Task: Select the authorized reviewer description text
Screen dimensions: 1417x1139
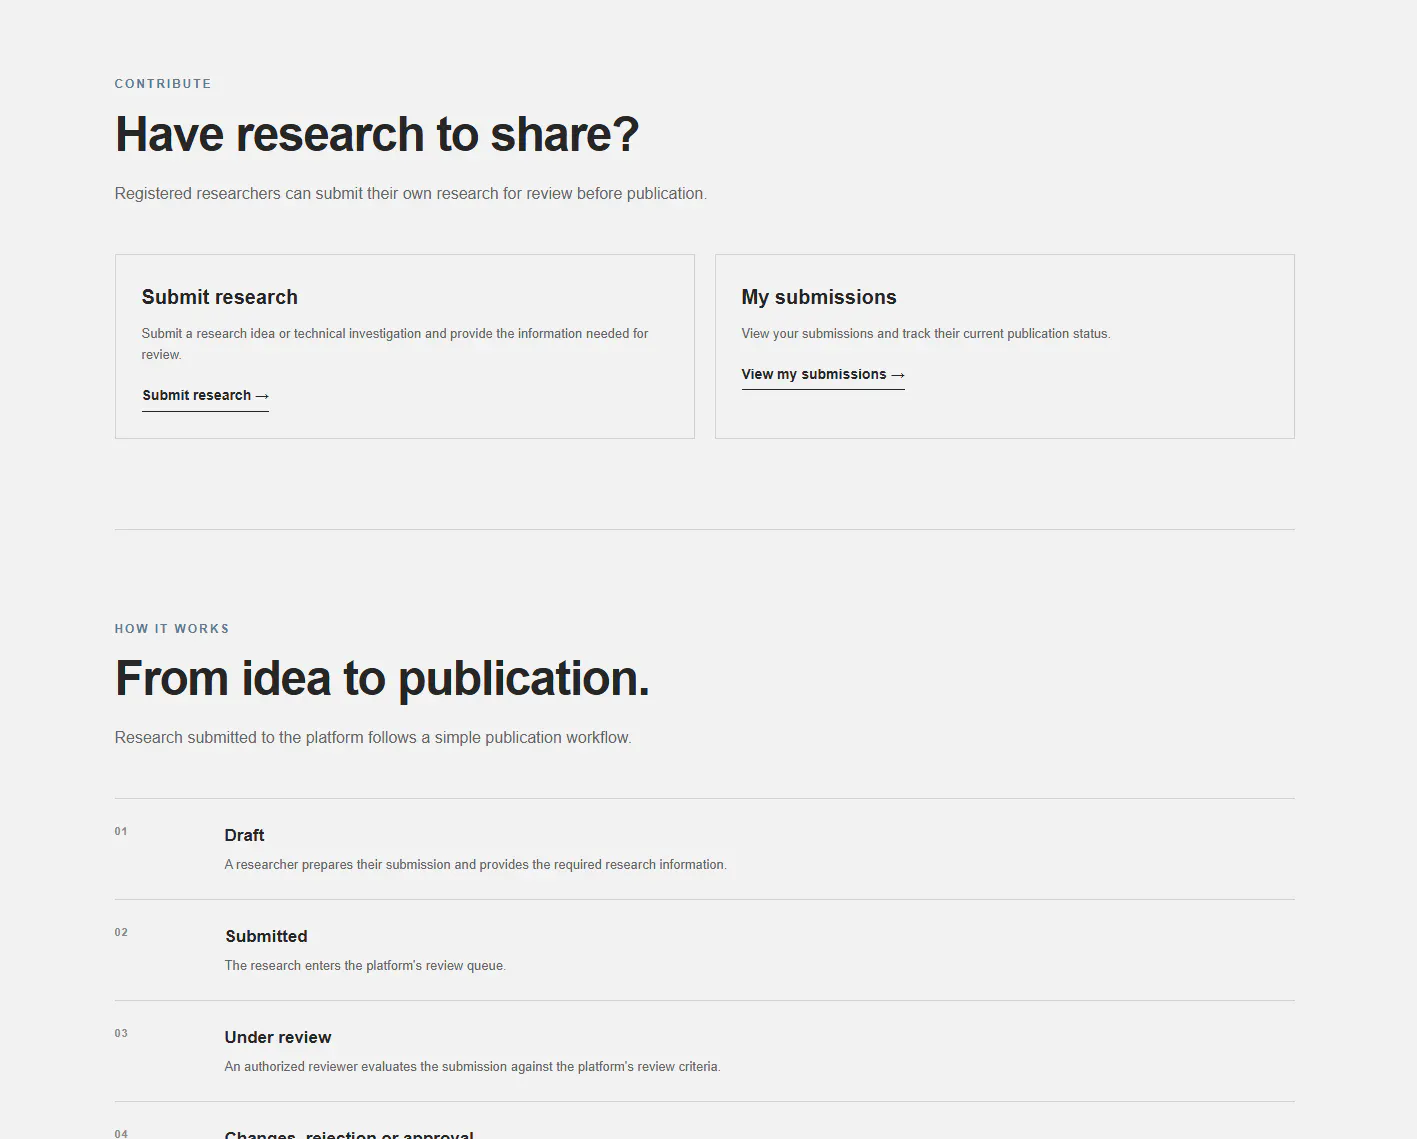Action: tap(473, 1066)
